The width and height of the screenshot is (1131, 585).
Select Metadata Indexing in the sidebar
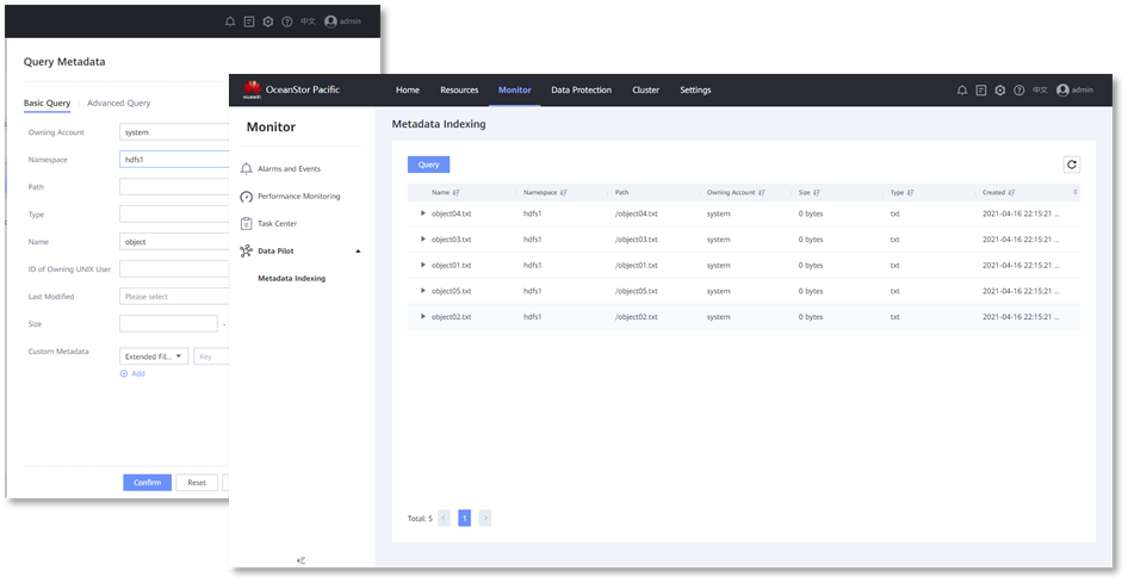[291, 278]
